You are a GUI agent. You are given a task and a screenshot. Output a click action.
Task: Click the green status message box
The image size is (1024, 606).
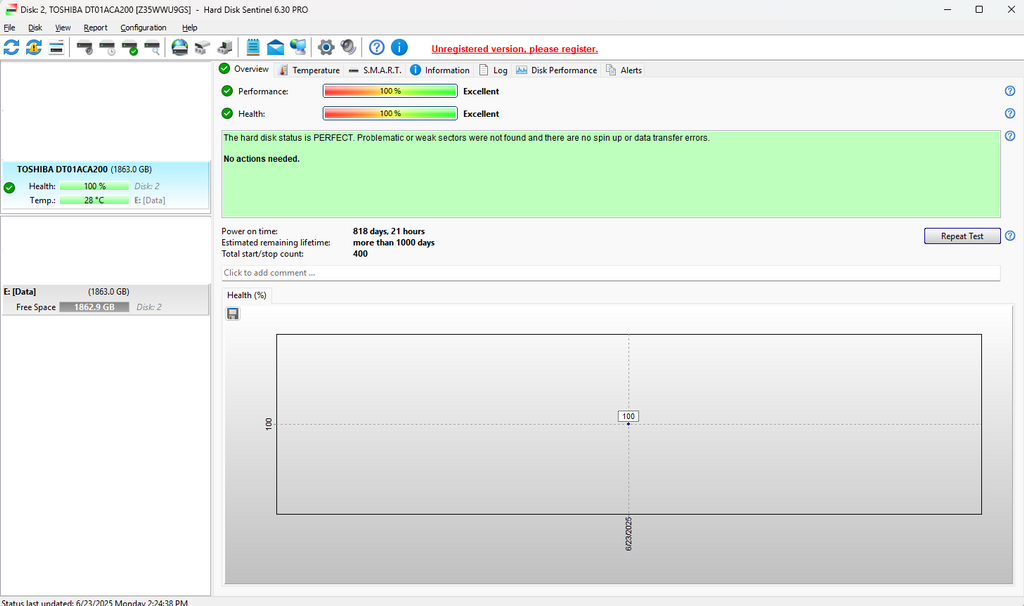point(611,174)
